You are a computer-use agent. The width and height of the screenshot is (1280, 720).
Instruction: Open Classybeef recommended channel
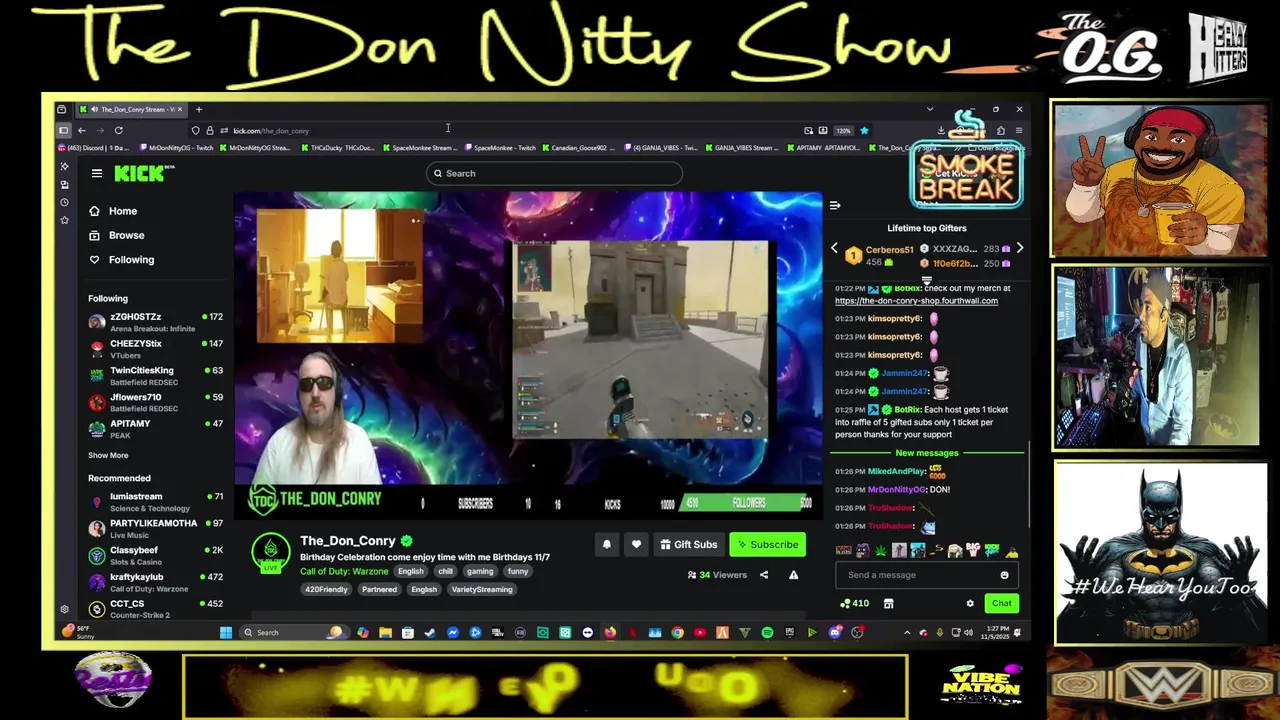tap(155, 556)
